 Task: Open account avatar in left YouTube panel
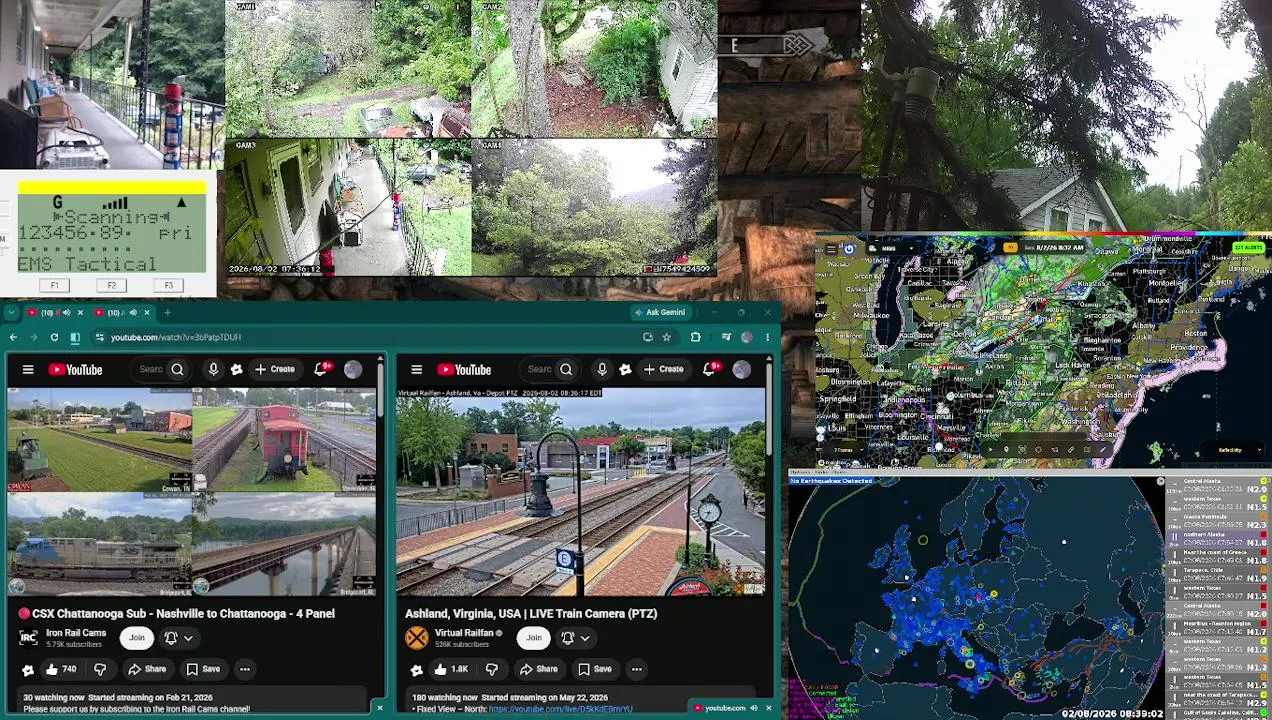[353, 370]
